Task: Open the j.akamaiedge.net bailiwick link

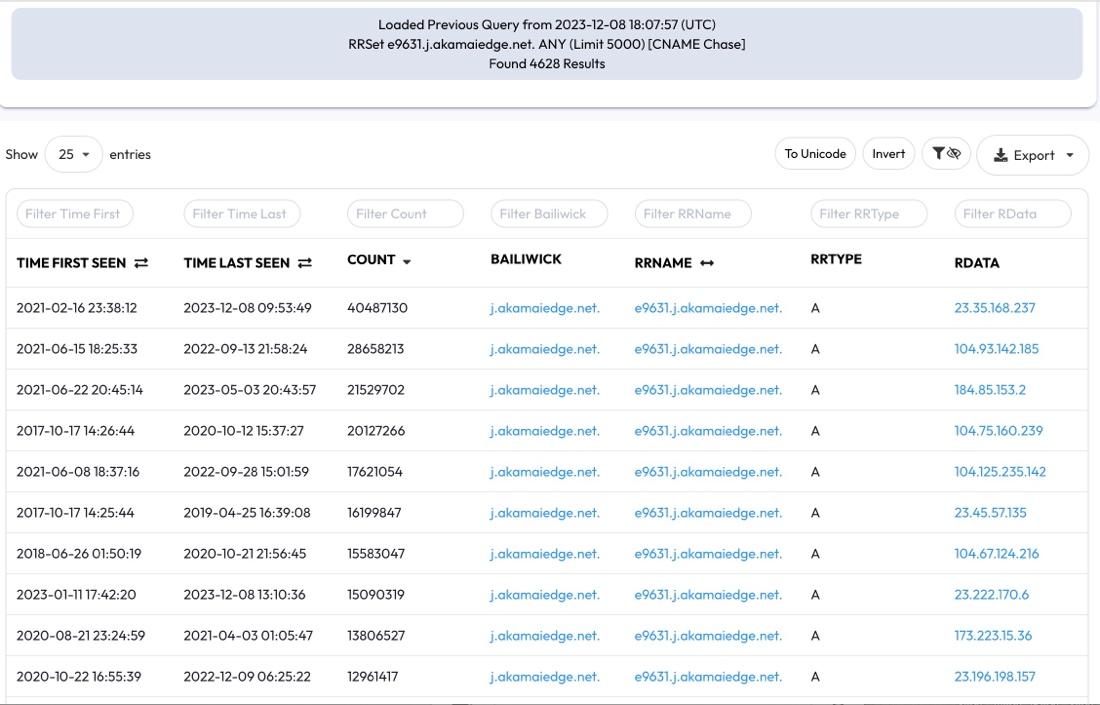Action: pyautogui.click(x=543, y=307)
